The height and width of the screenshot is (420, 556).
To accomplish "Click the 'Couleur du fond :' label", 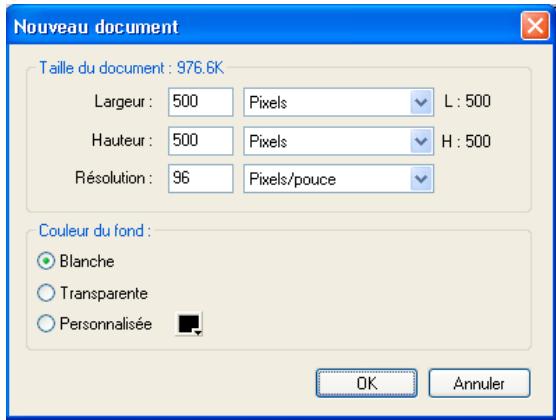I will [x=95, y=231].
